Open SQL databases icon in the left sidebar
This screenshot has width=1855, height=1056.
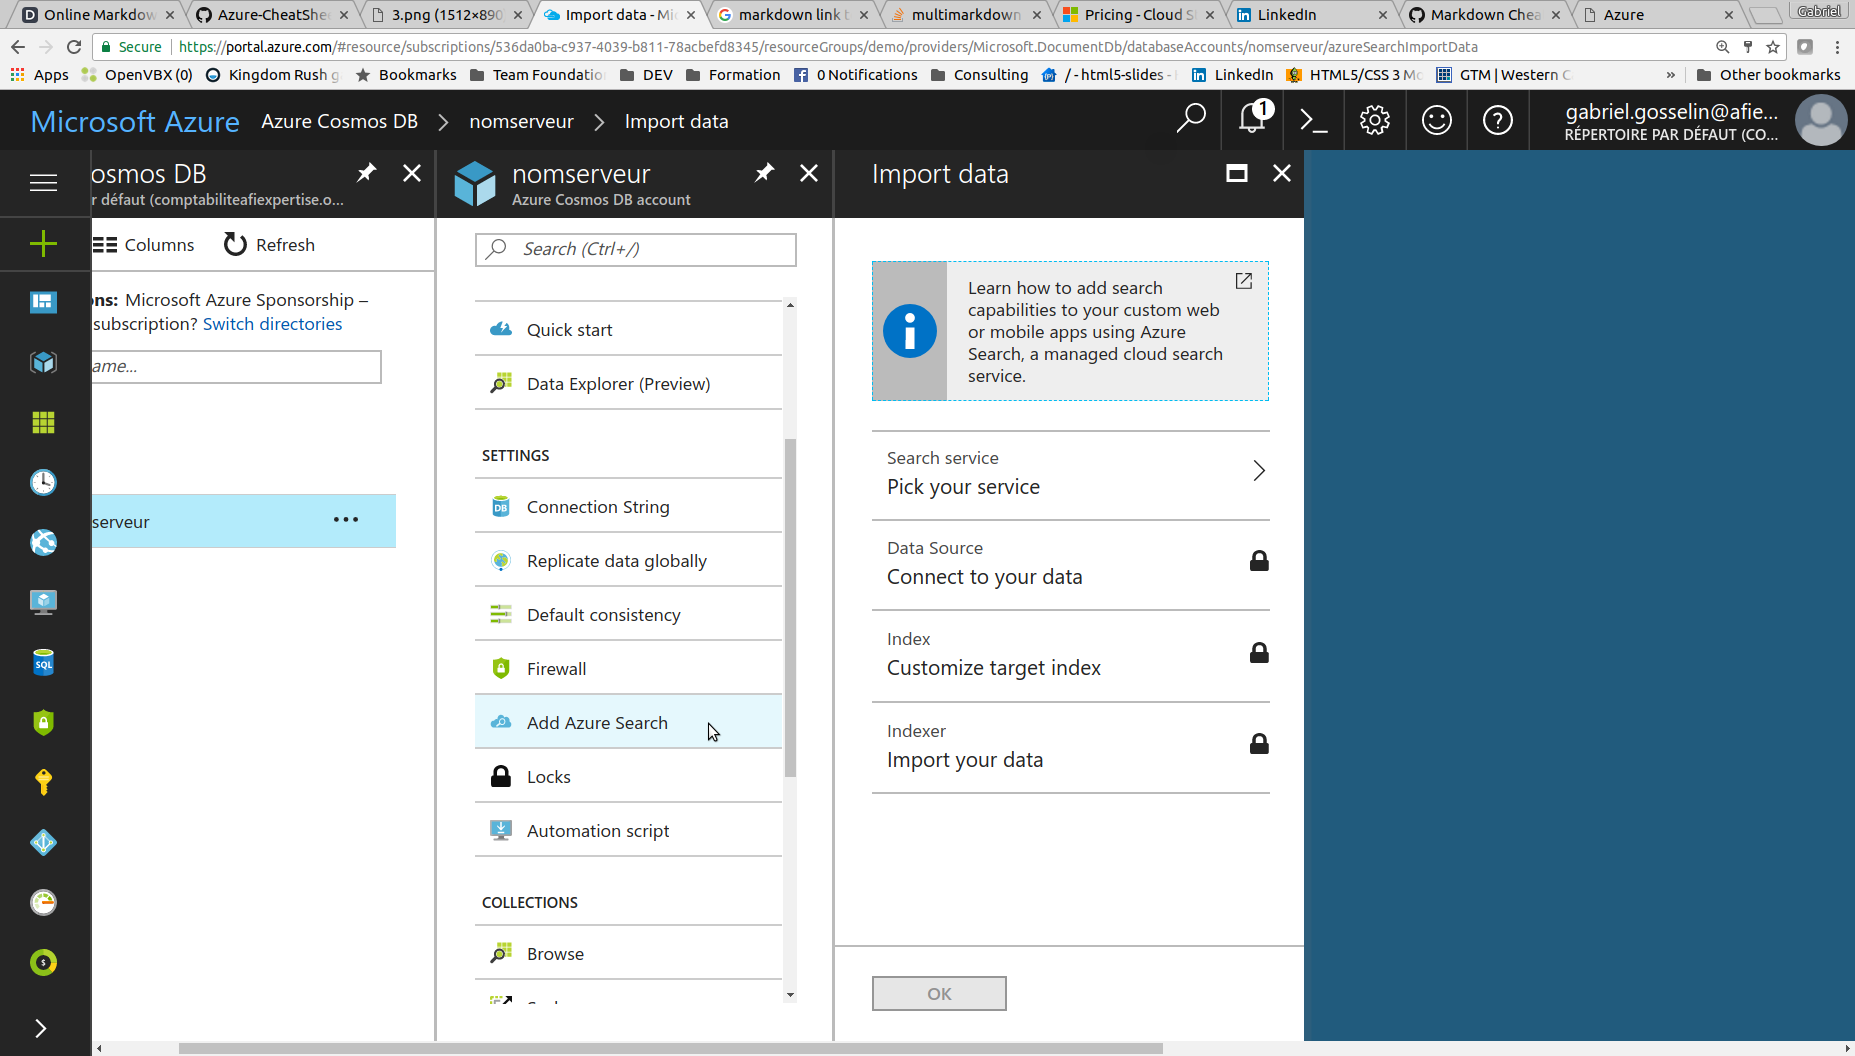[43, 663]
